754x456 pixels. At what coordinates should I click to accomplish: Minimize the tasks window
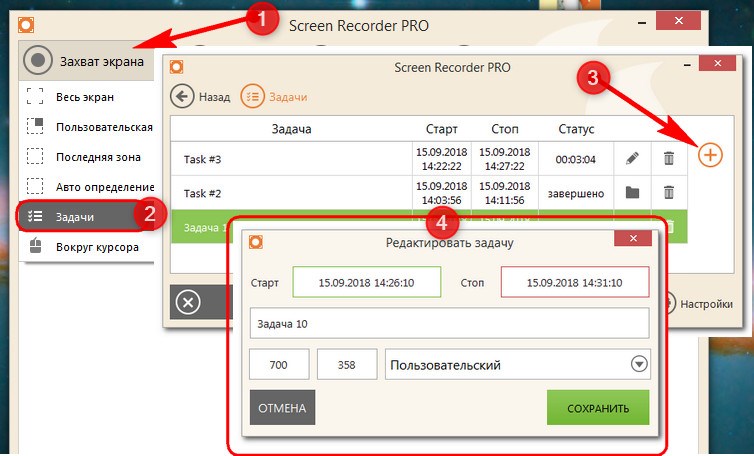pos(687,65)
